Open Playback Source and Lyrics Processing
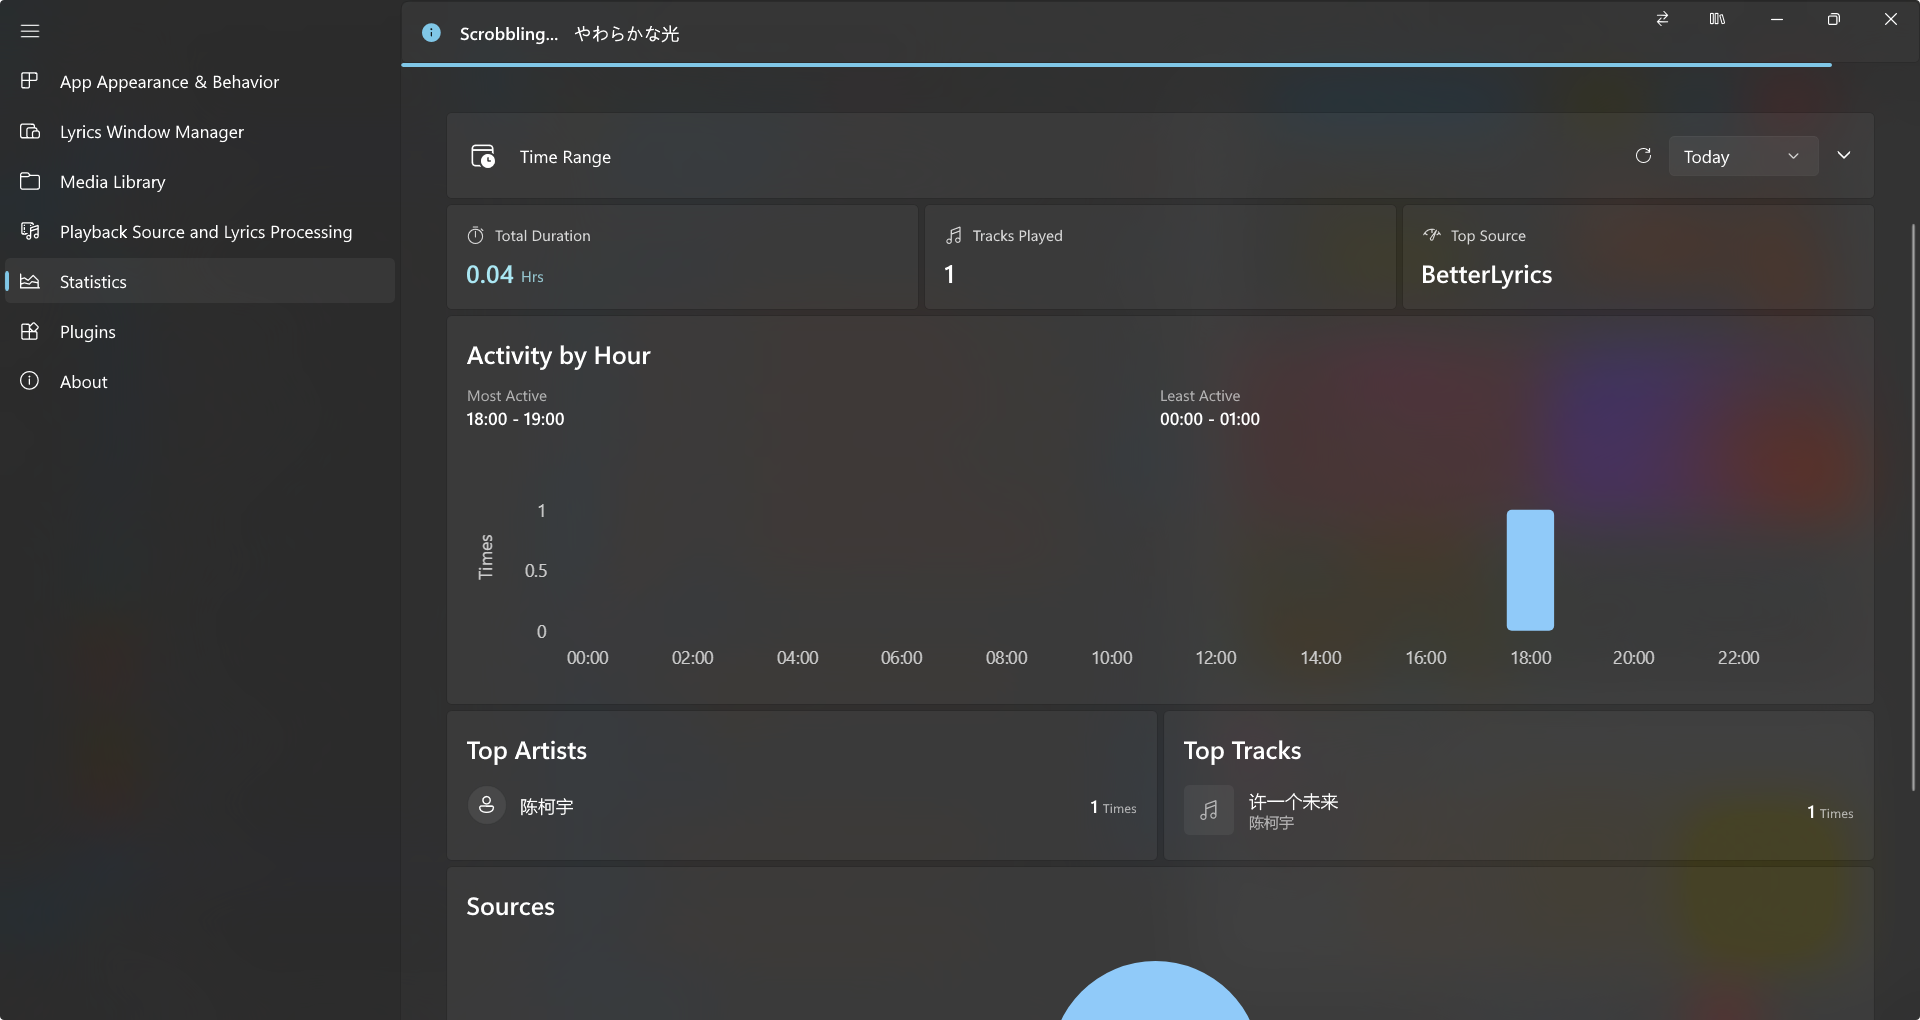Image resolution: width=1920 pixels, height=1020 pixels. coord(205,232)
